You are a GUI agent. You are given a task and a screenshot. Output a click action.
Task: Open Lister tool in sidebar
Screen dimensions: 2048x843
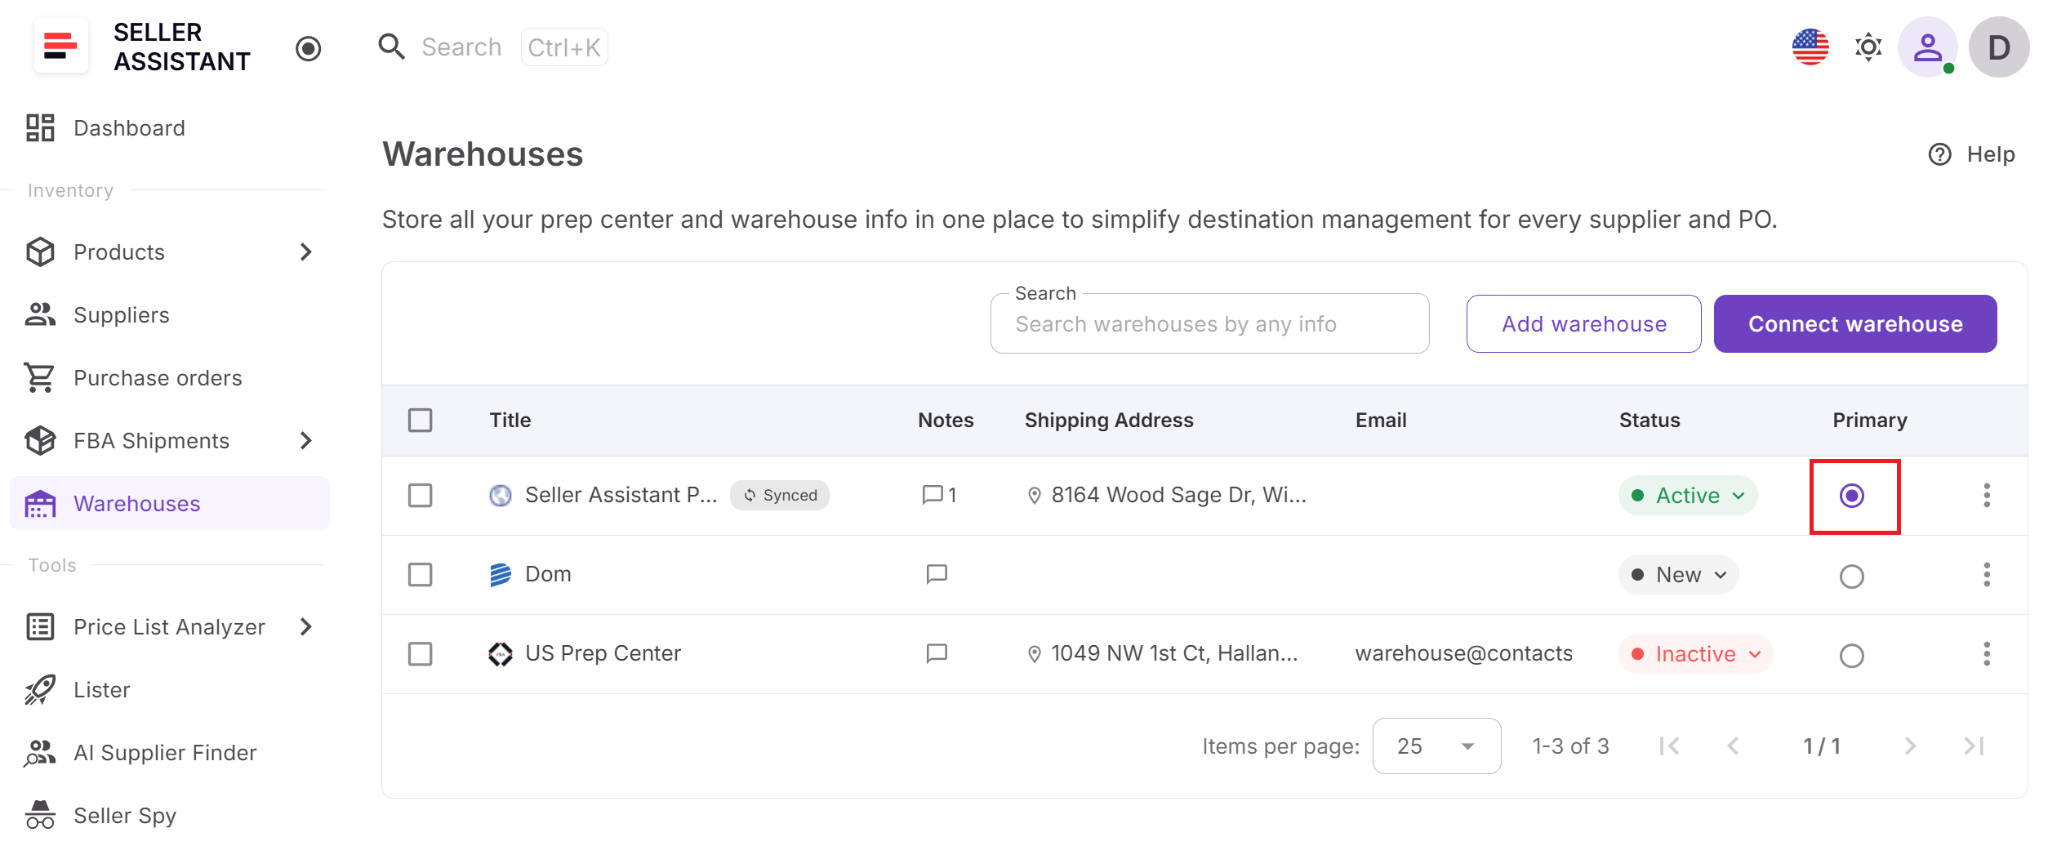170,690
